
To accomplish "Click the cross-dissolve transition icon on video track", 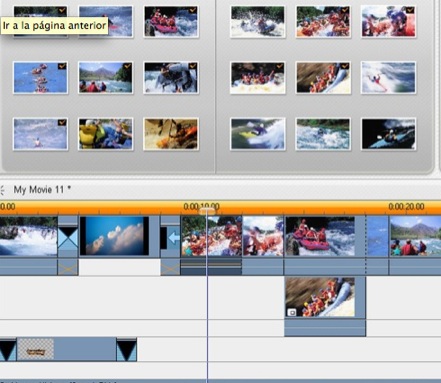I will [x=68, y=237].
